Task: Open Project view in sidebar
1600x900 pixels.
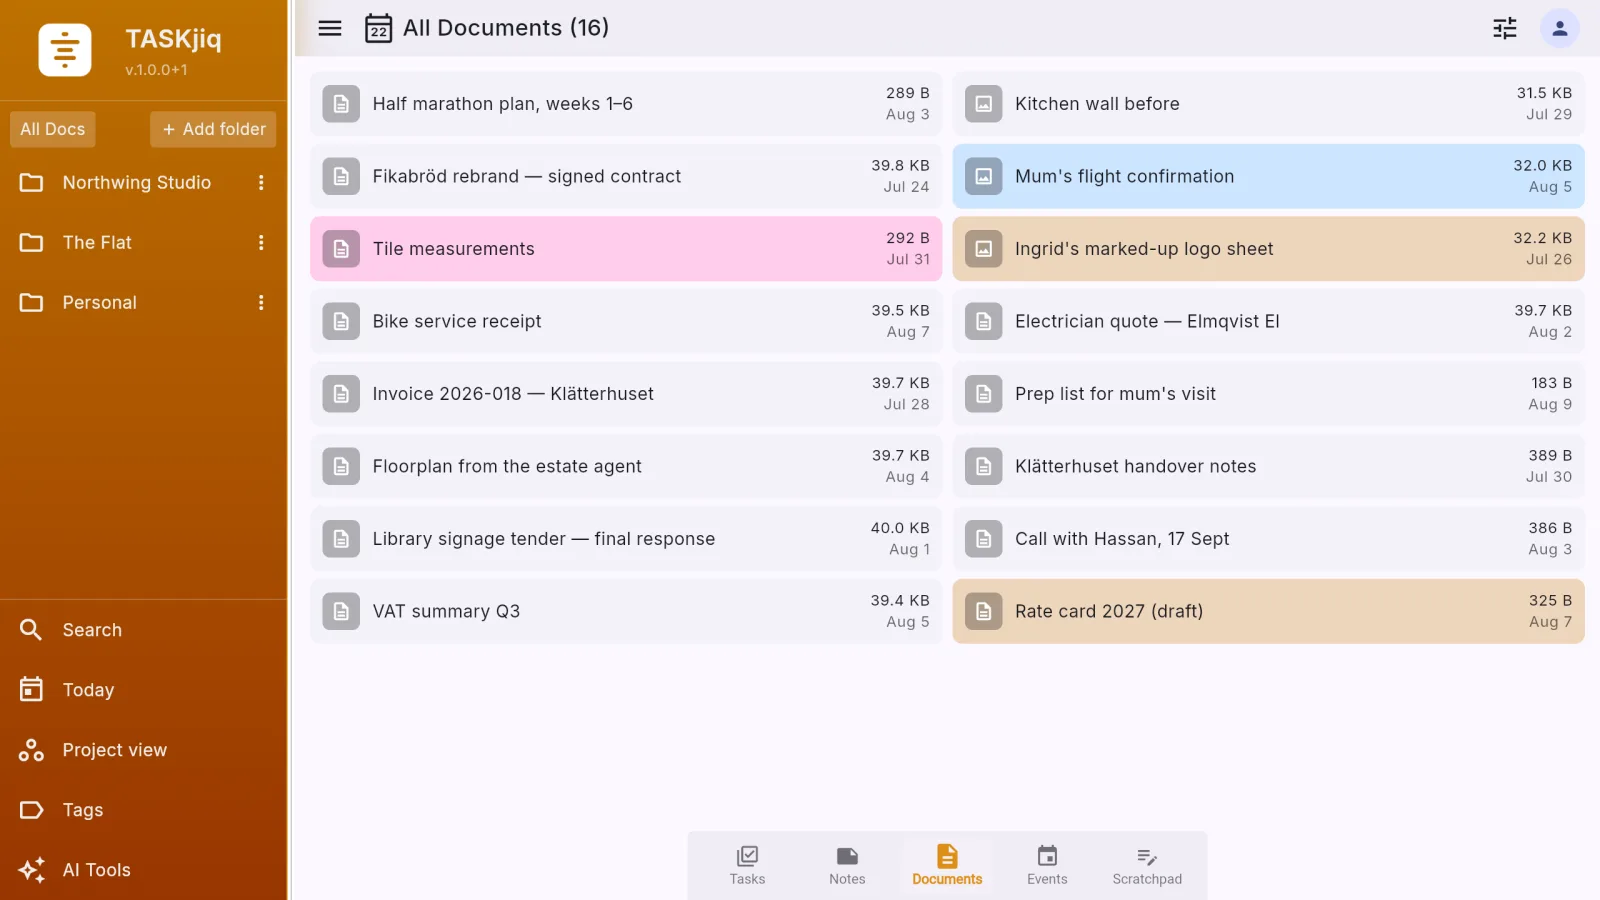Action: click(x=144, y=750)
